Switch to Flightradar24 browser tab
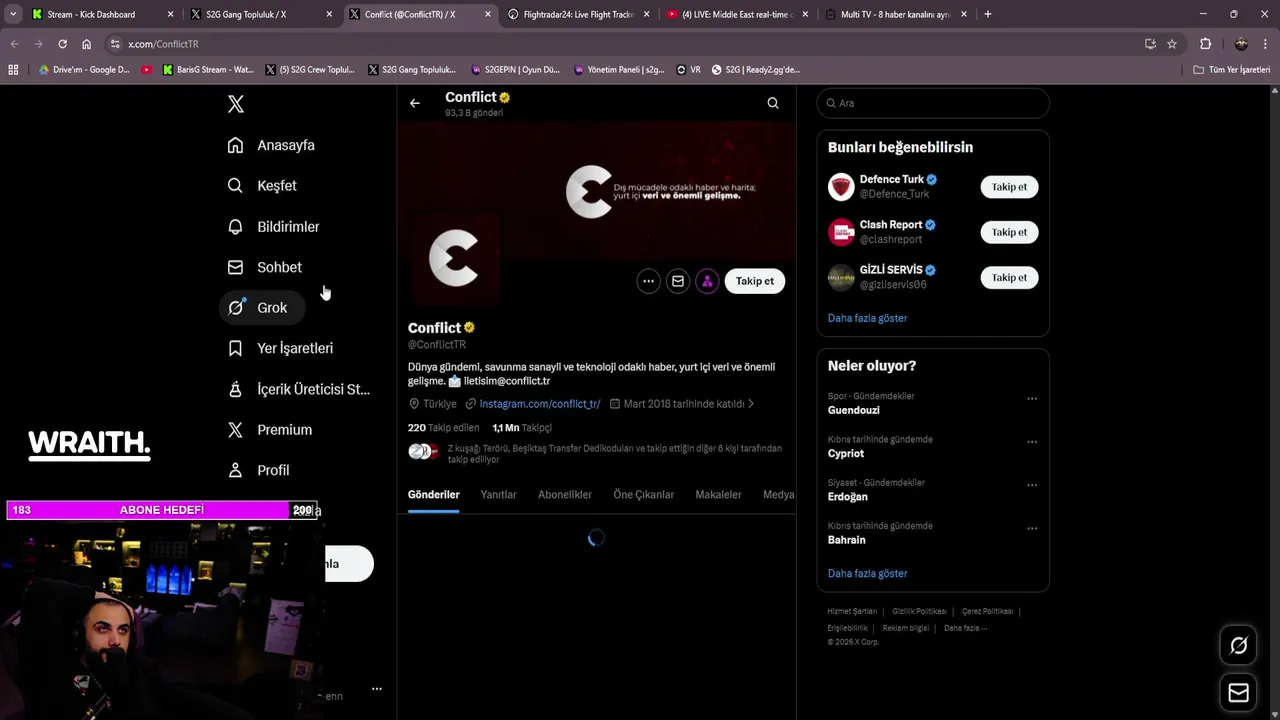This screenshot has width=1280, height=720. click(x=579, y=14)
